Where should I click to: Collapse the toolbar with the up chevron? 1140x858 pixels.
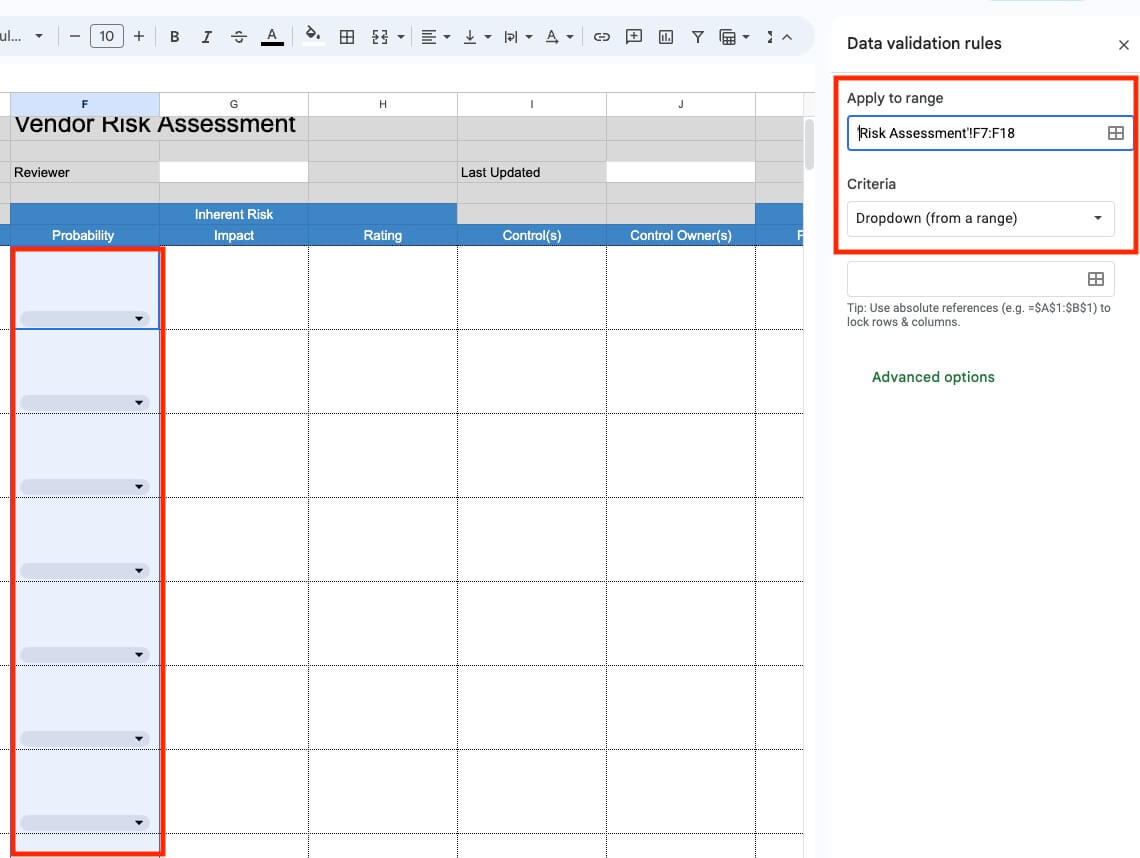787,36
